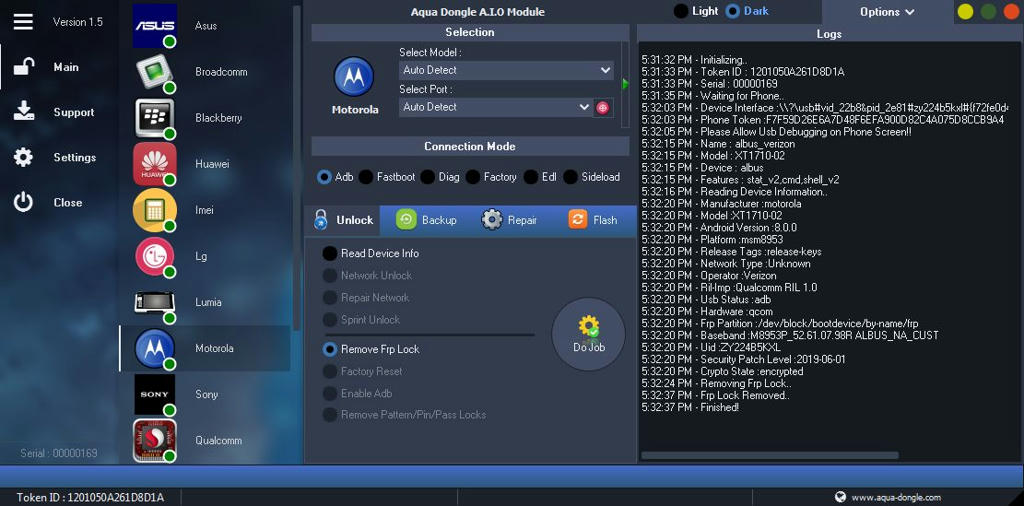Click the Settings menu label
The image size is (1024, 506).
click(x=74, y=157)
